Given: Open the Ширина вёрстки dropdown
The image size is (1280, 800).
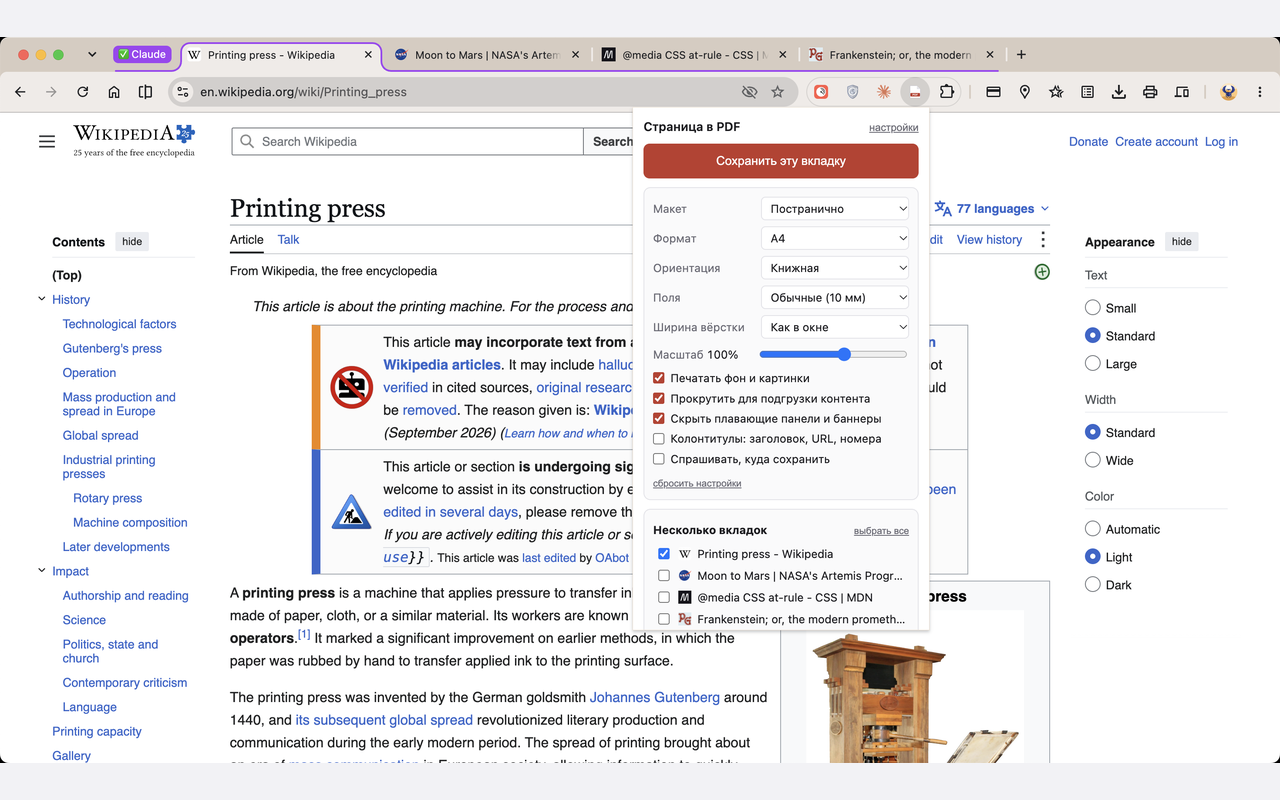Looking at the screenshot, I should click(x=835, y=327).
